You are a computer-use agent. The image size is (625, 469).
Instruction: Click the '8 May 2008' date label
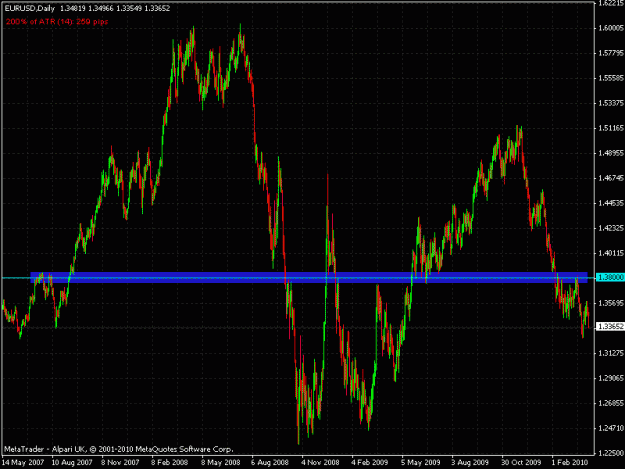point(220,462)
